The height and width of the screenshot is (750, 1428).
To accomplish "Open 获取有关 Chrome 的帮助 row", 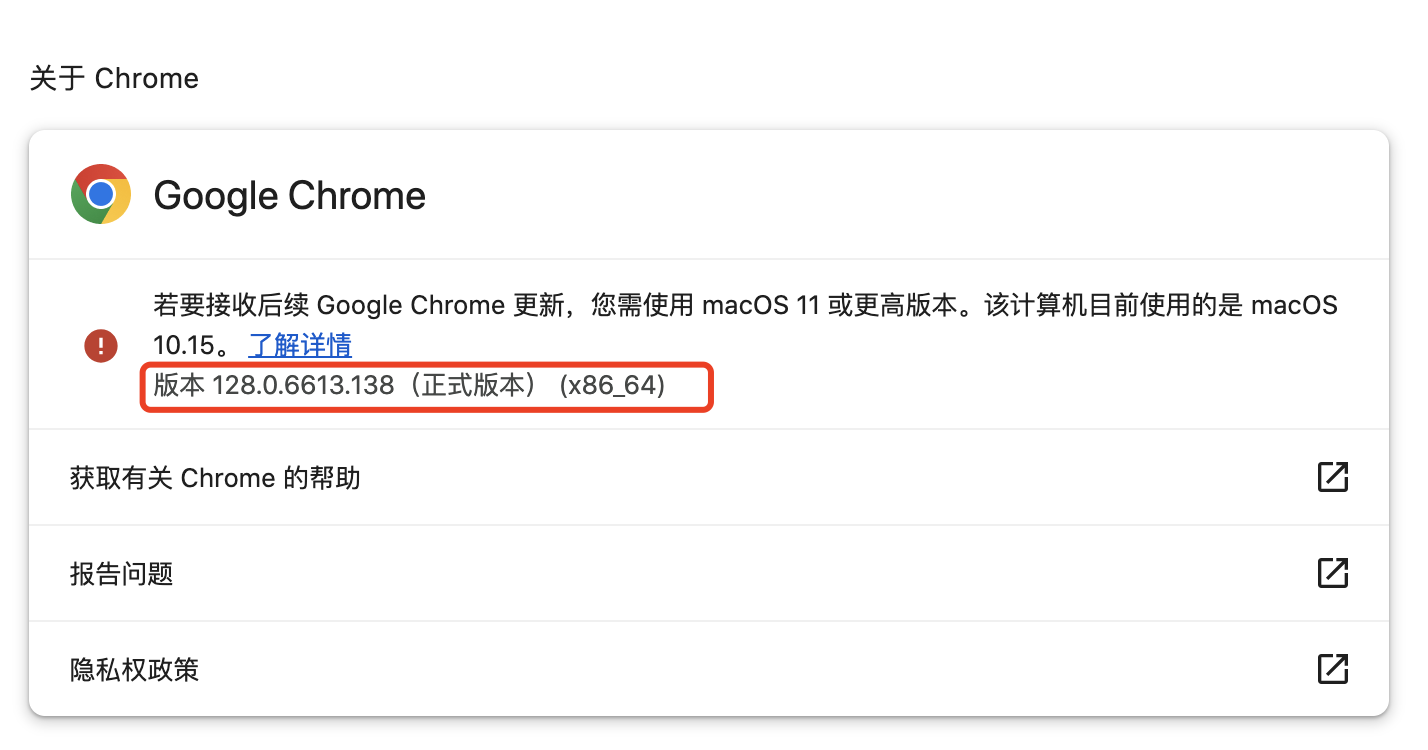I will click(x=215, y=478).
